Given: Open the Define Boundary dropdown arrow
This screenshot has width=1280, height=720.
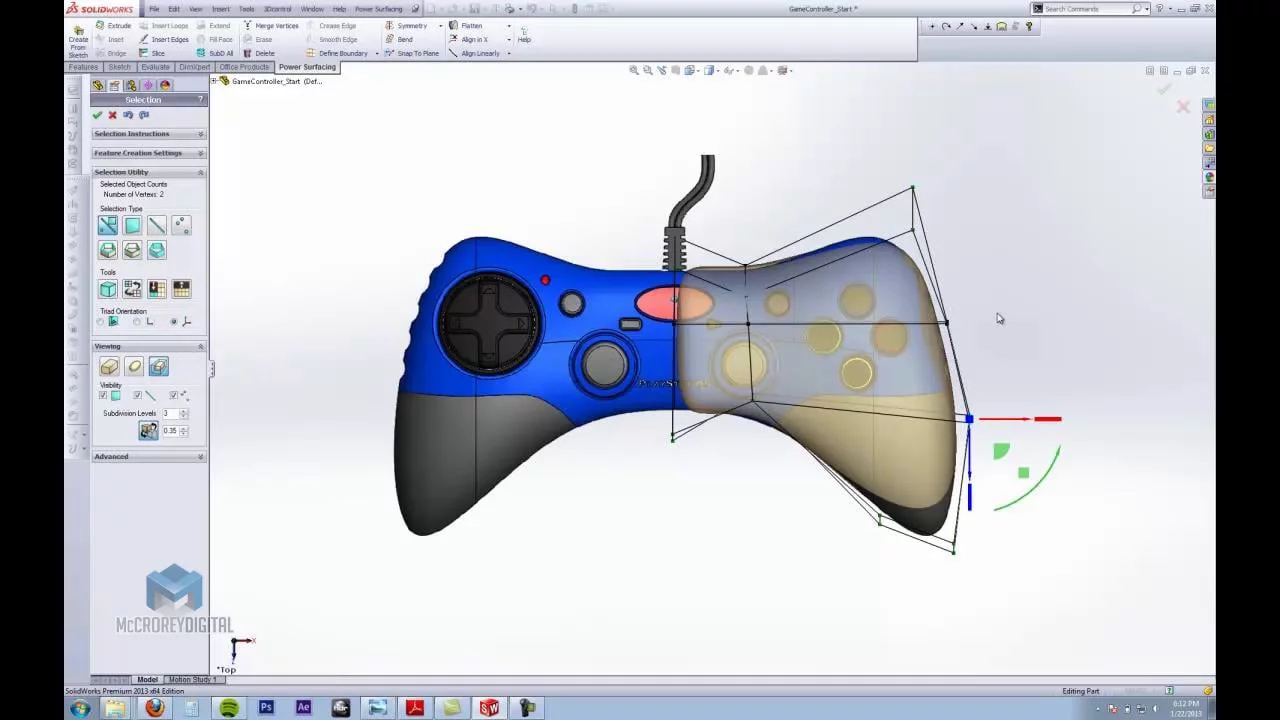Looking at the screenshot, I should pos(377,53).
